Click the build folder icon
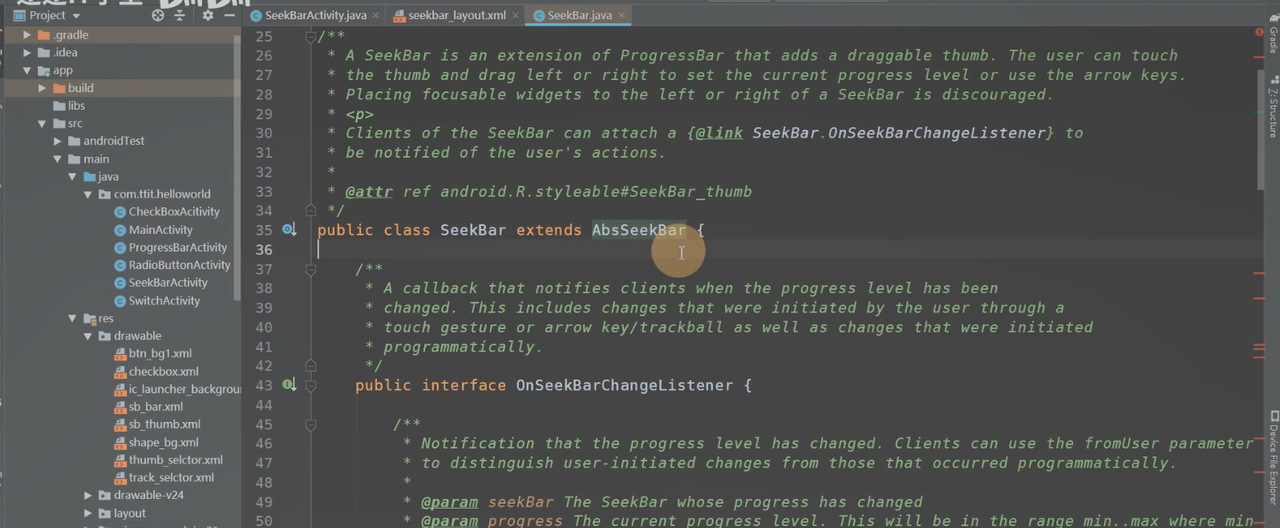Viewport: 1280px width, 528px height. pos(58,88)
